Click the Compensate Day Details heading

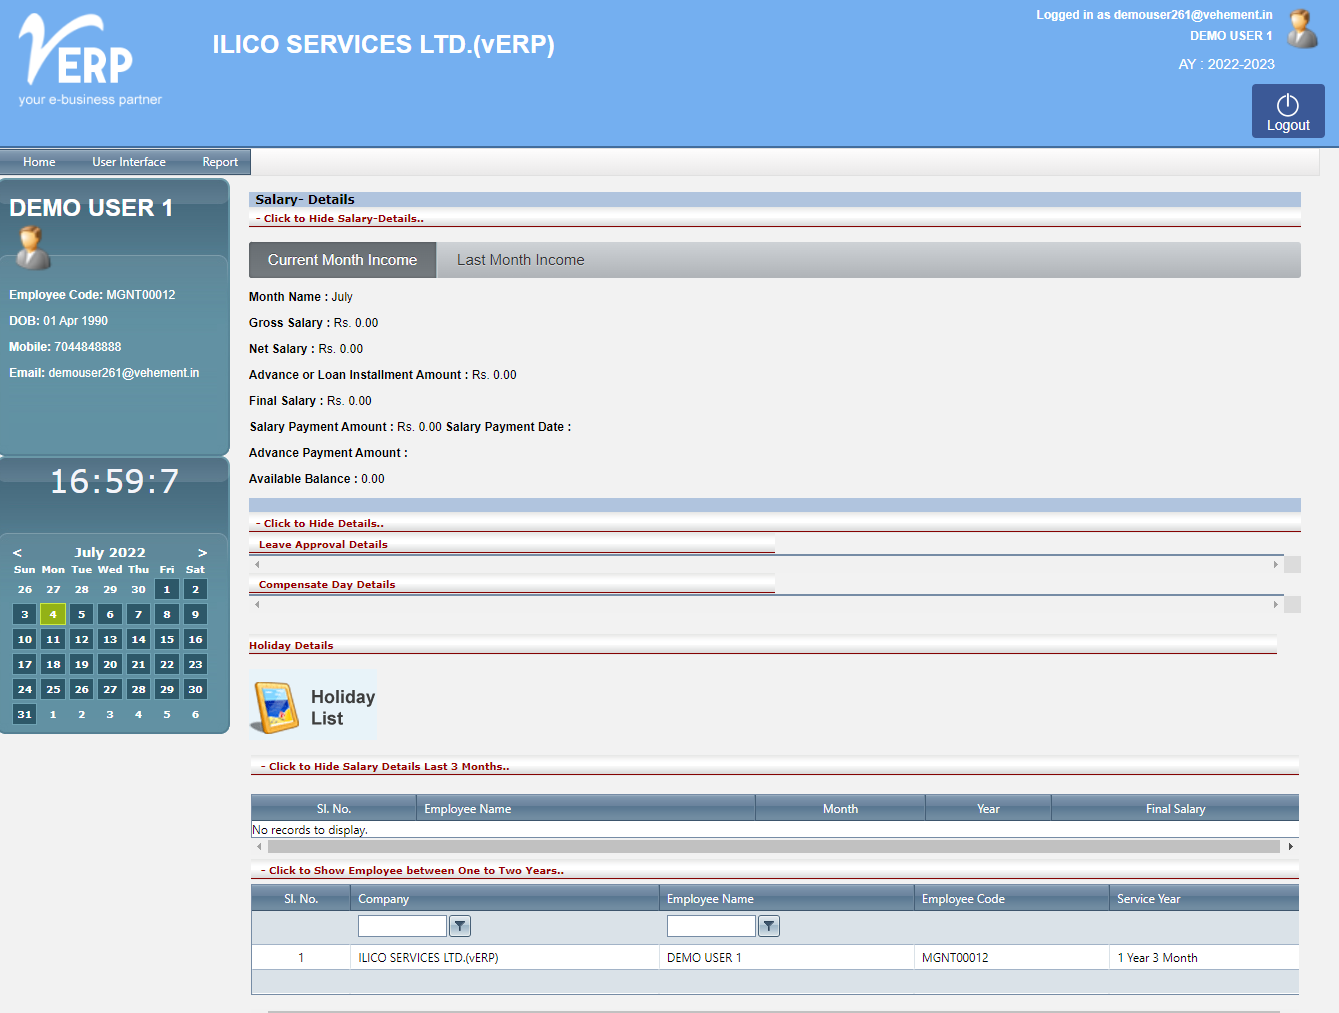coord(327,585)
